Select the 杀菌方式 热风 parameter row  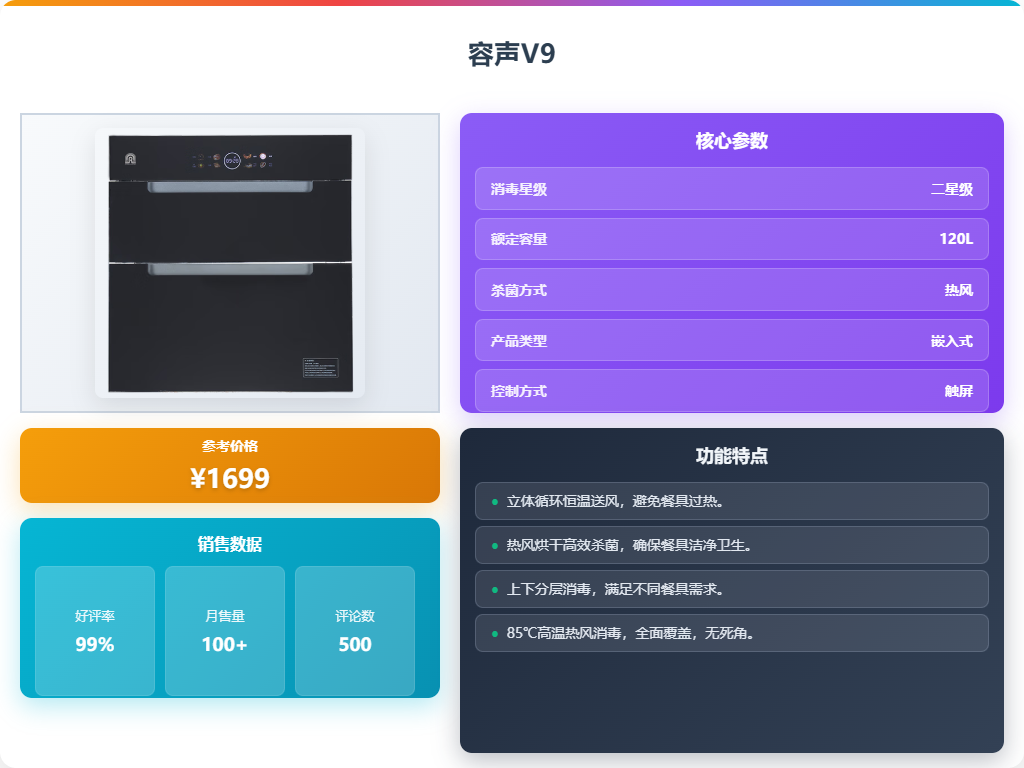point(731,290)
